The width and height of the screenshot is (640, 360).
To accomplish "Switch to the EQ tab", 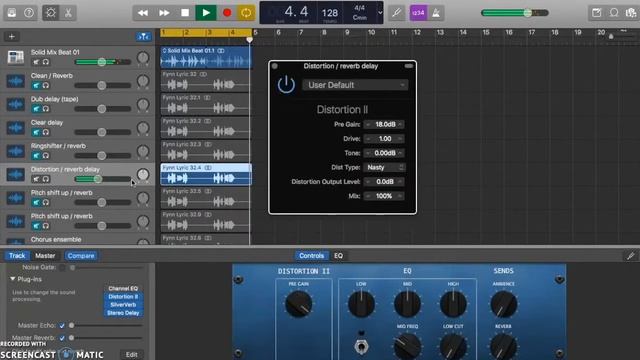I will (338, 256).
